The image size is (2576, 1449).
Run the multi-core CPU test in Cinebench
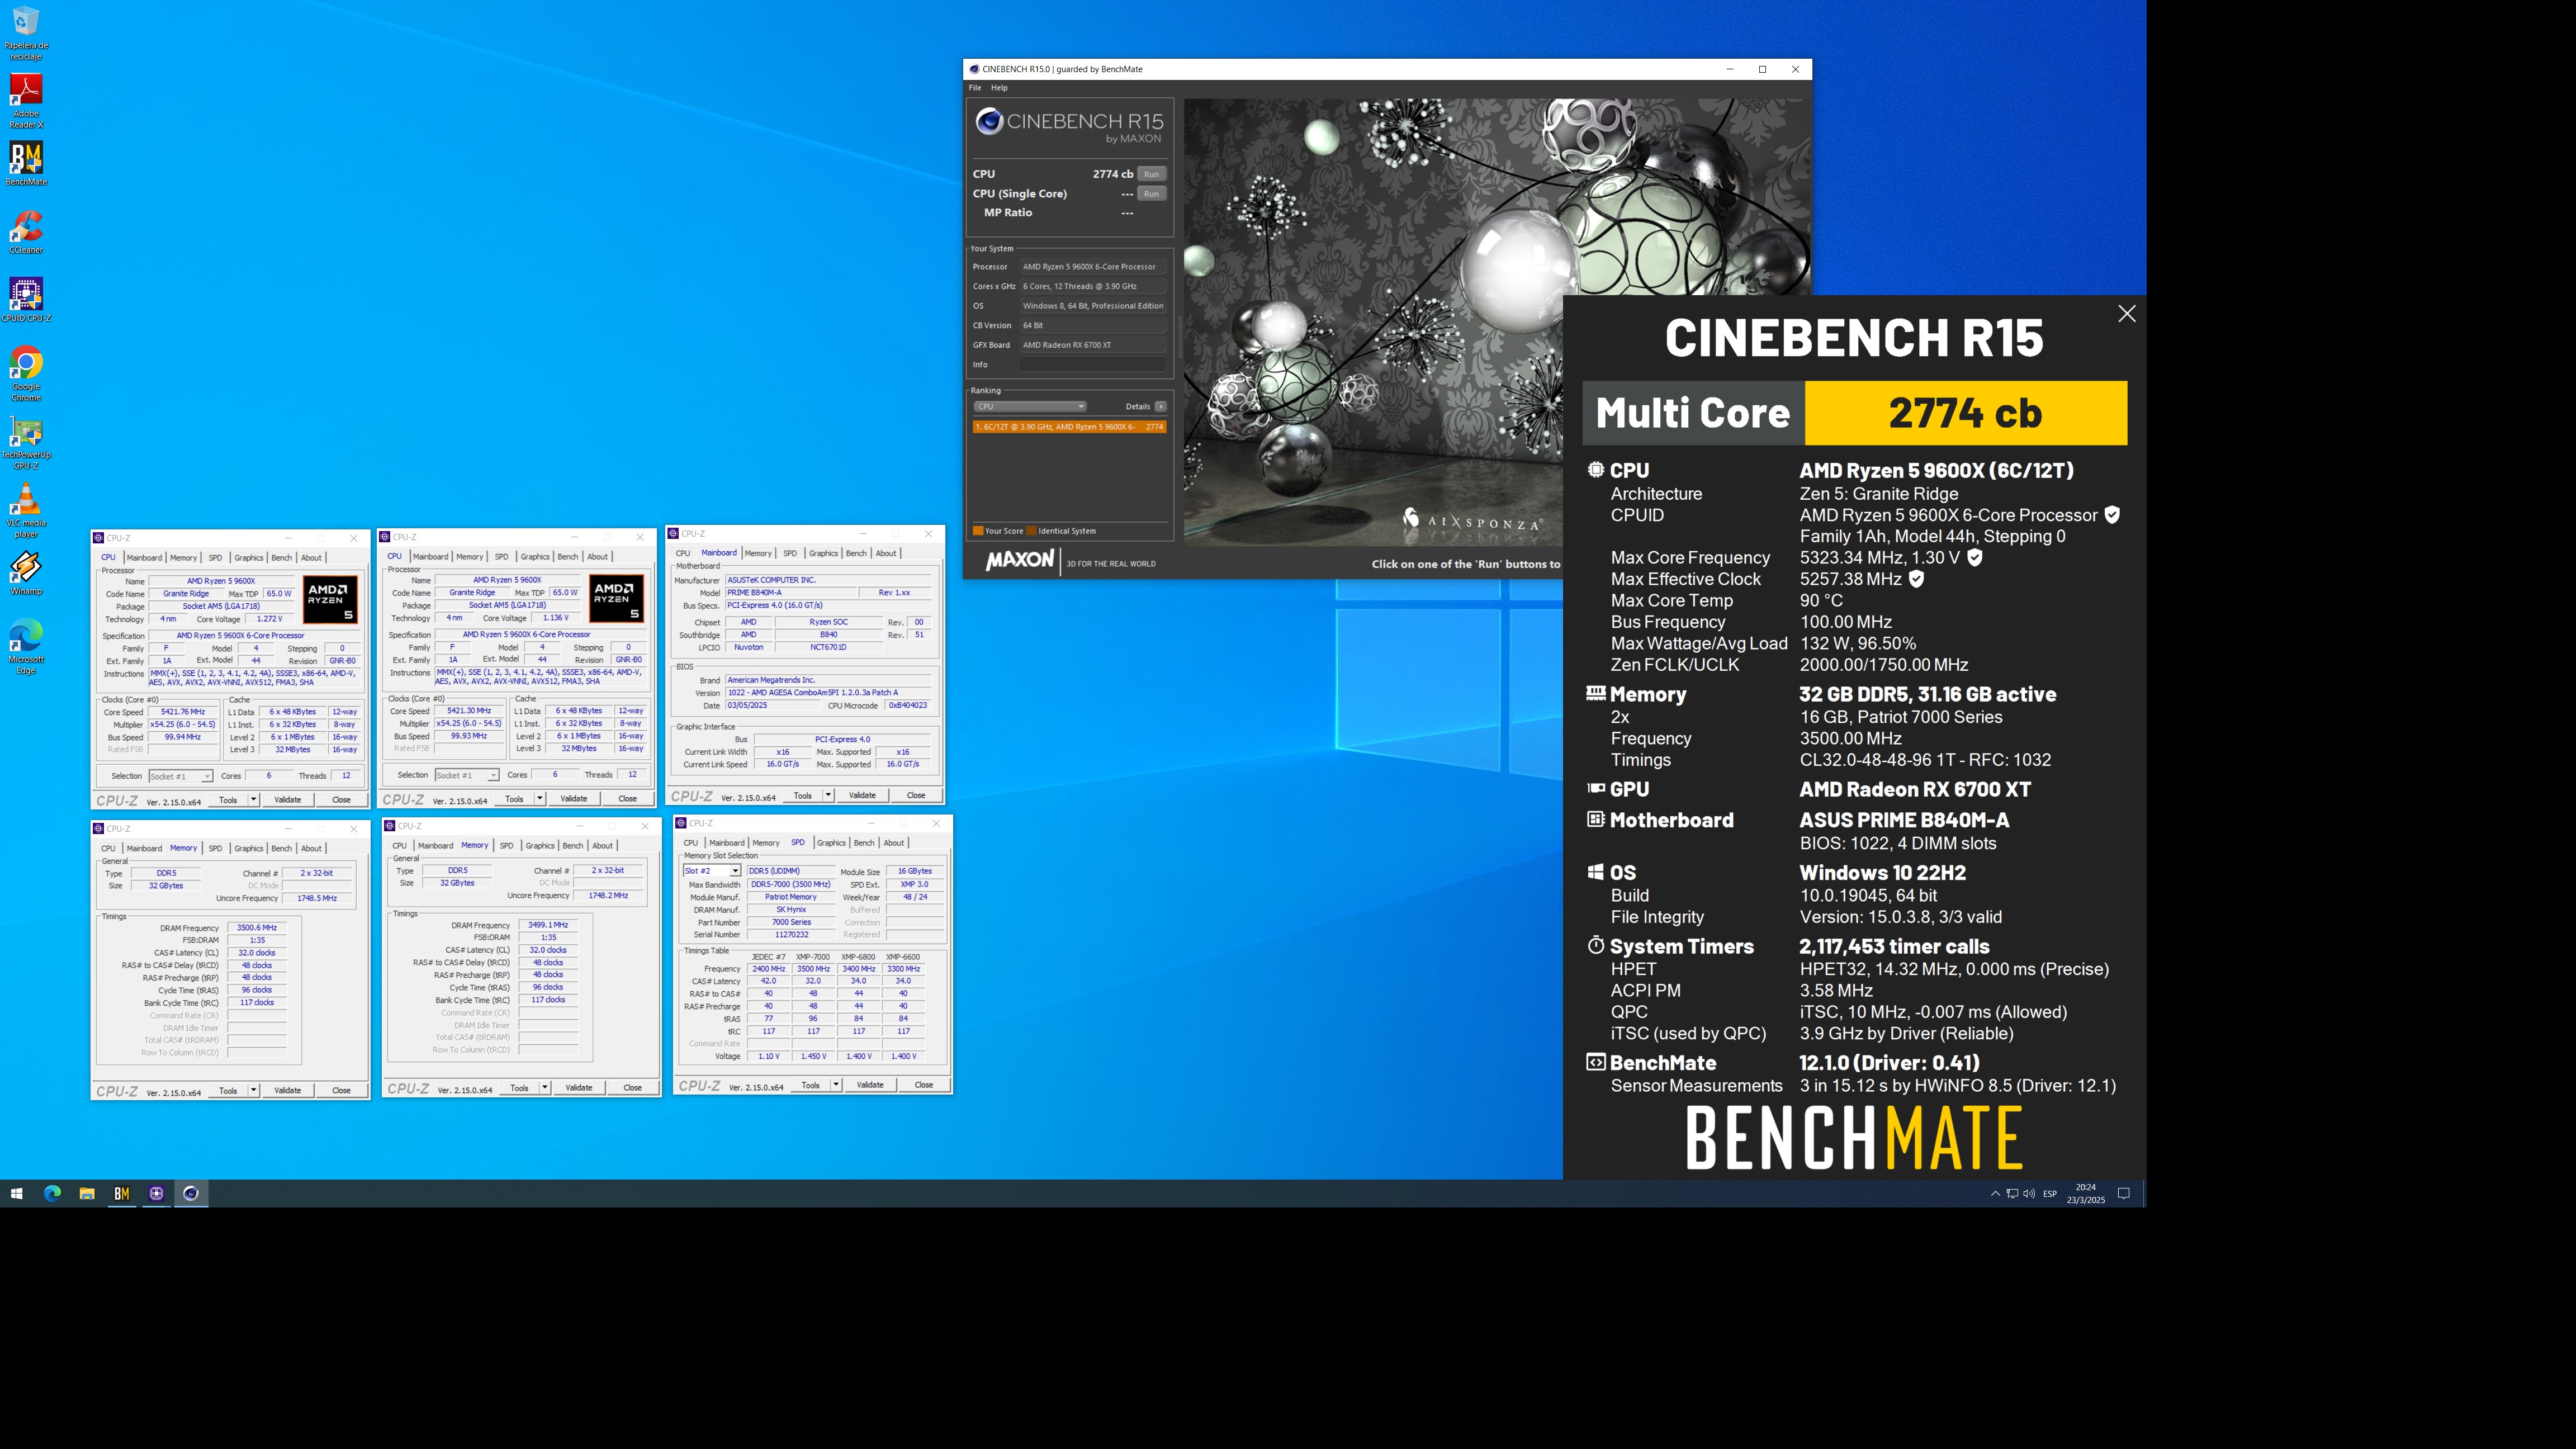coord(1152,174)
